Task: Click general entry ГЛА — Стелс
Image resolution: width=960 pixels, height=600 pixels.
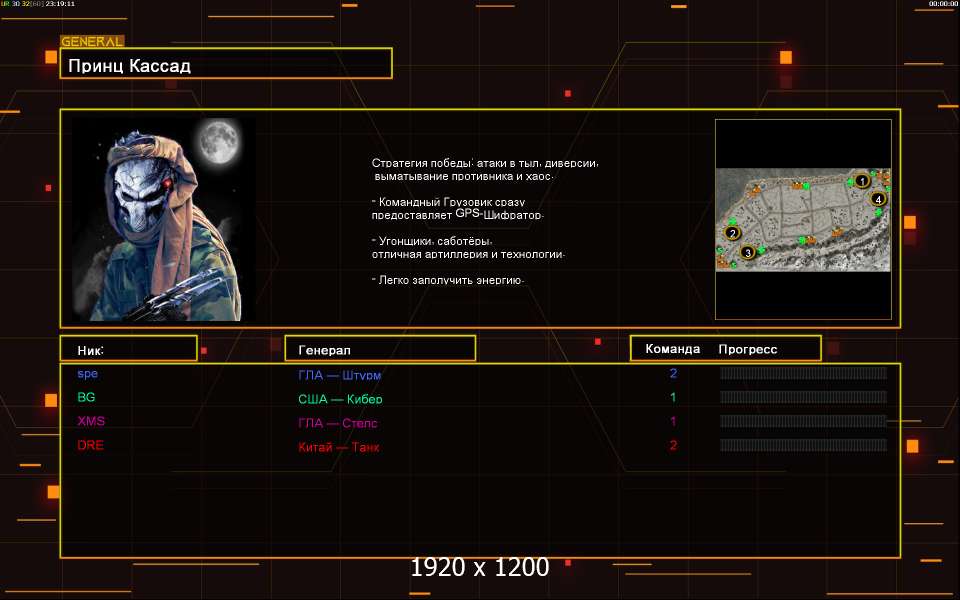Action: pos(338,422)
